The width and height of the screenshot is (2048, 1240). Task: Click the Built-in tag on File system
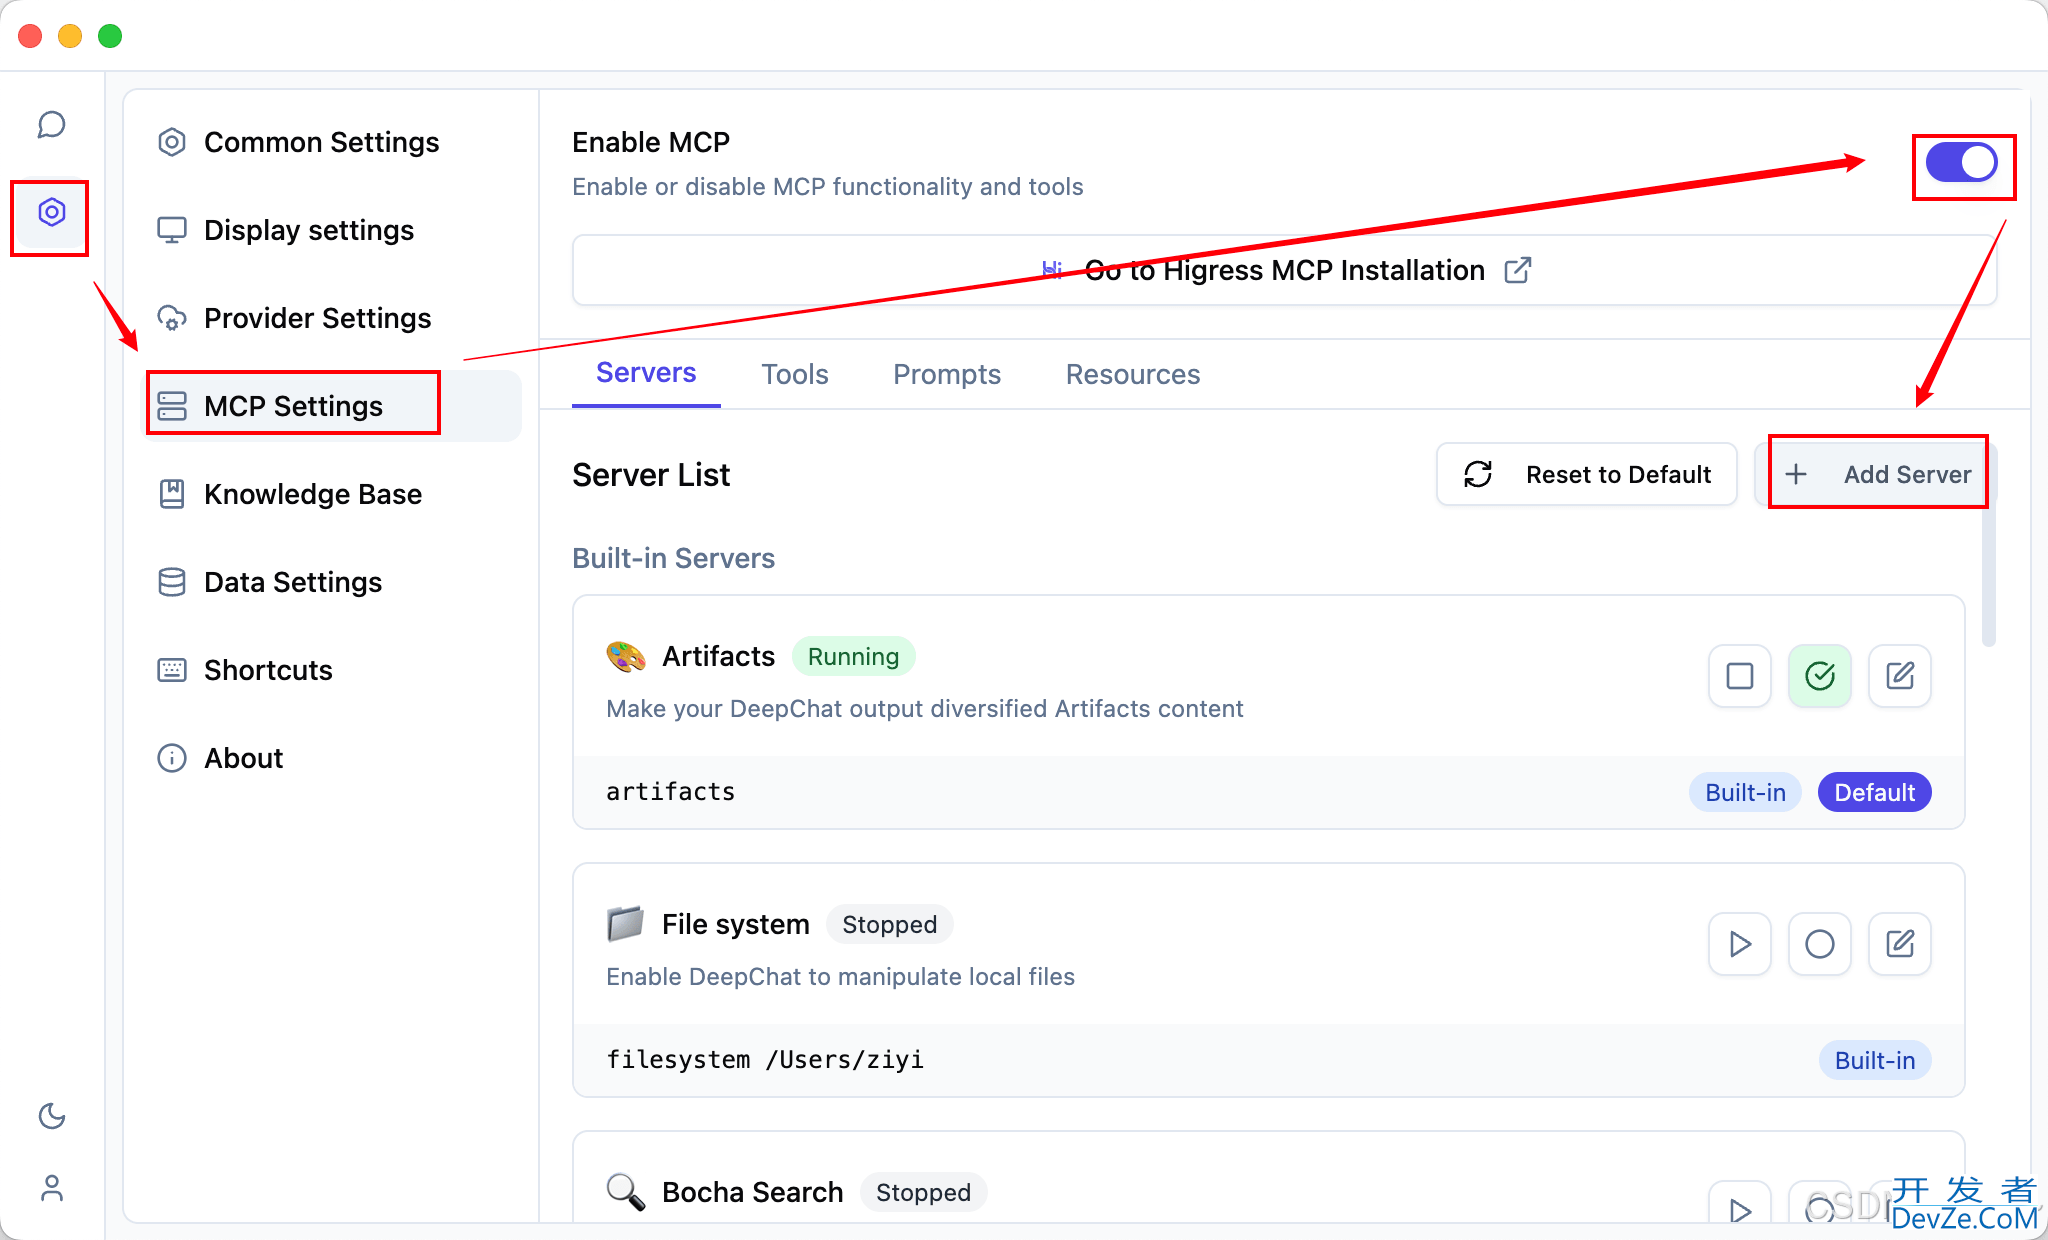click(1875, 1060)
